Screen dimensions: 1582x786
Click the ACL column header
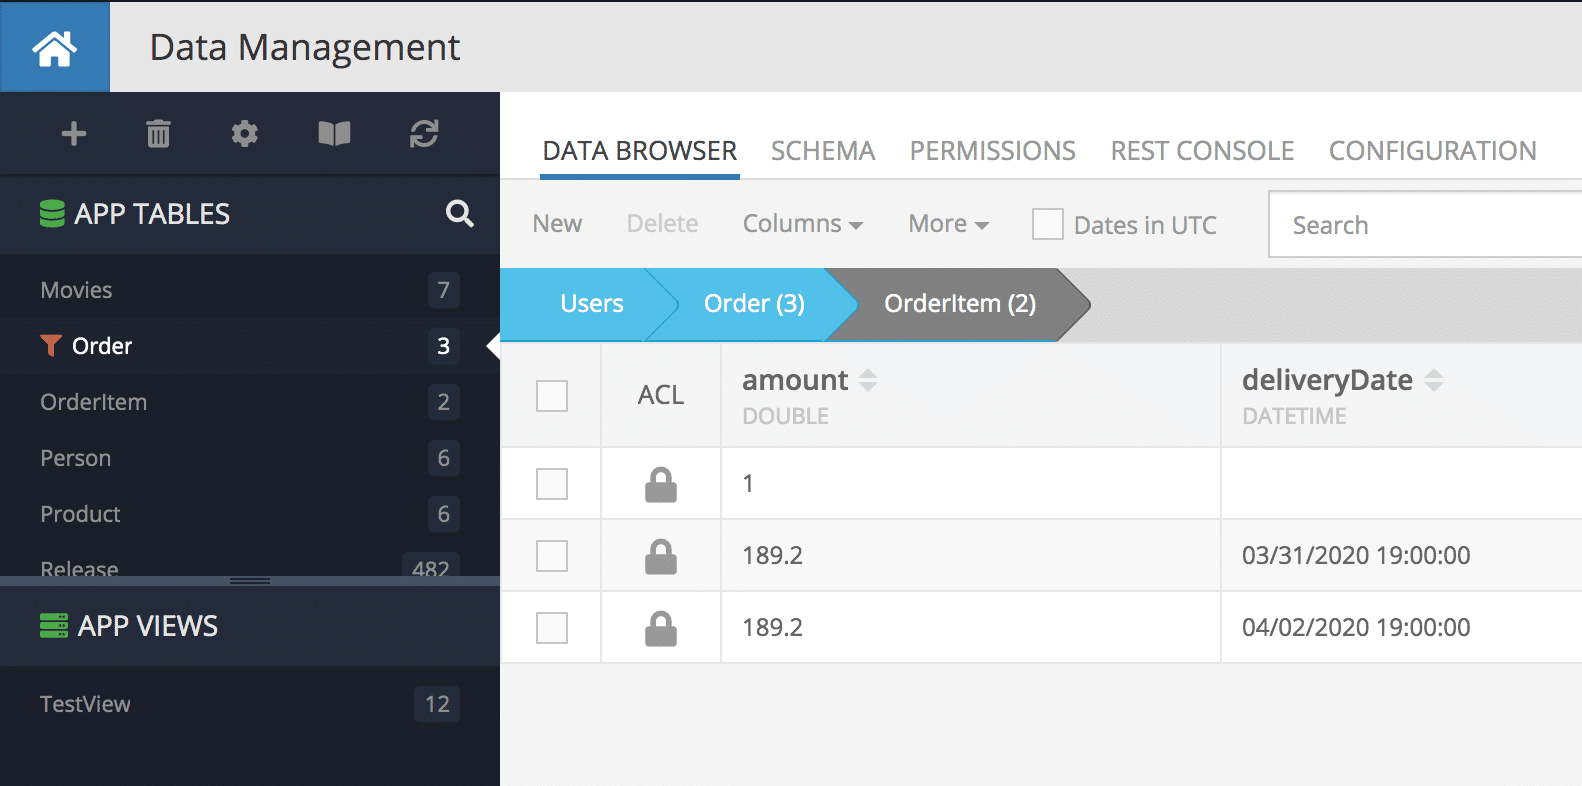click(x=661, y=396)
